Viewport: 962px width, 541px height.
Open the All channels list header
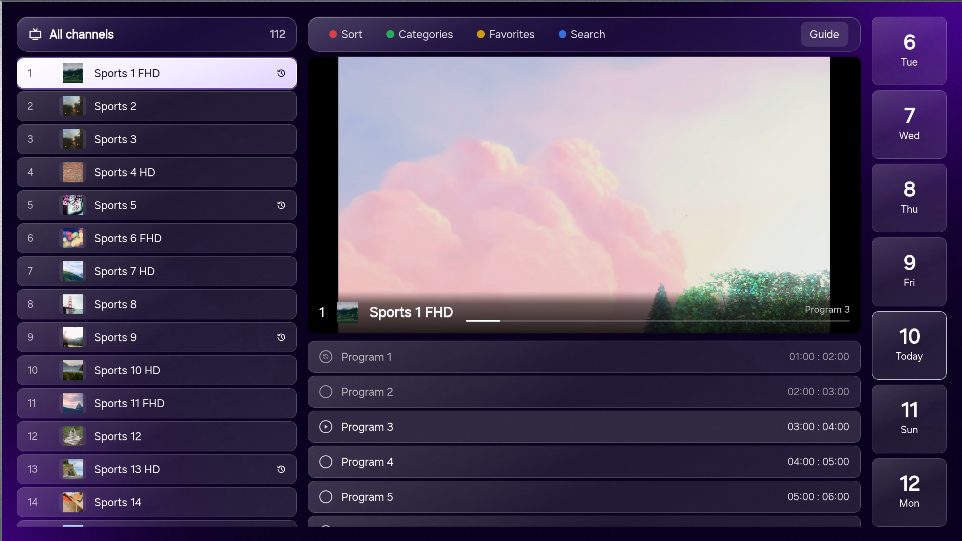pos(157,34)
